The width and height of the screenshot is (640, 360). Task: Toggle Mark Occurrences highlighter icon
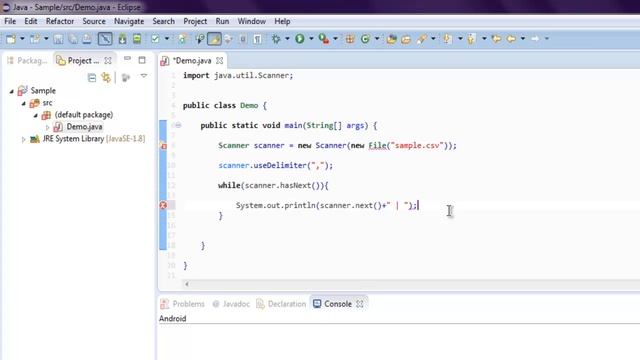point(214,39)
